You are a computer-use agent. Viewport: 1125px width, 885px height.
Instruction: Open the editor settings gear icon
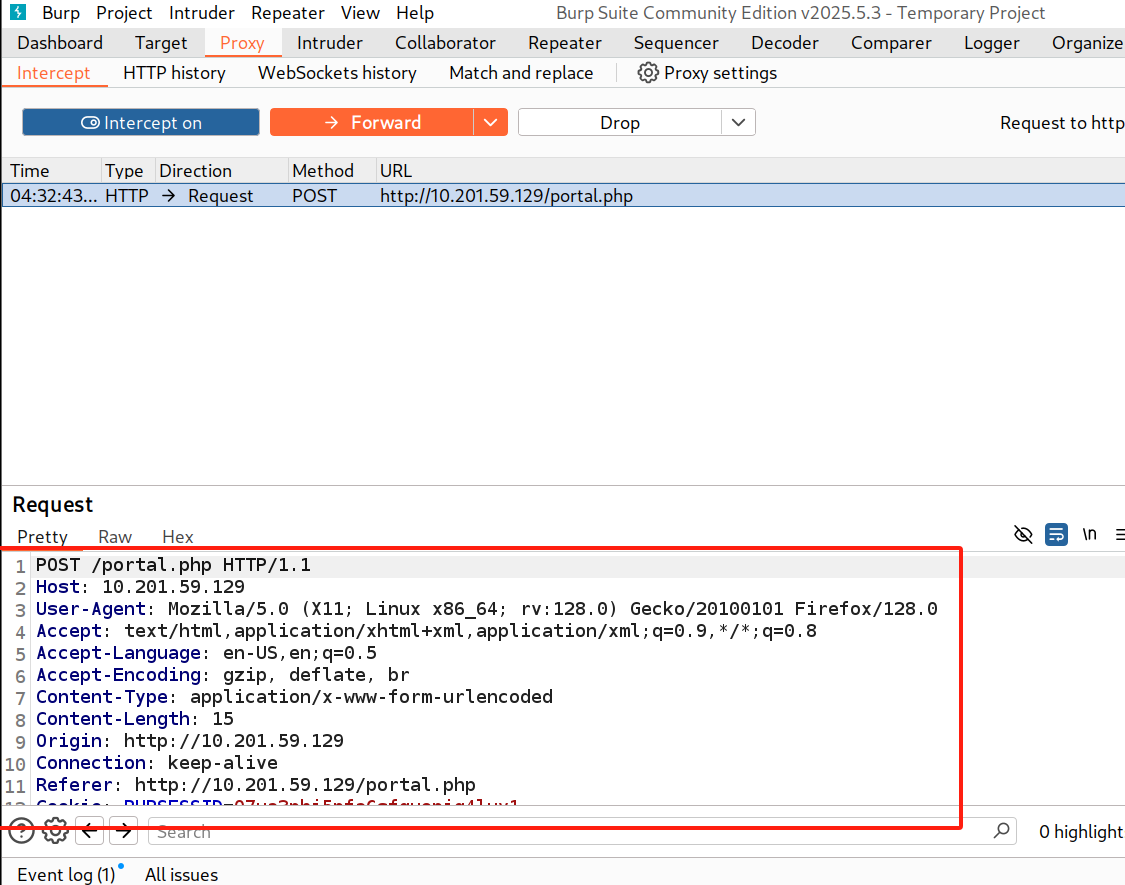[x=55, y=831]
